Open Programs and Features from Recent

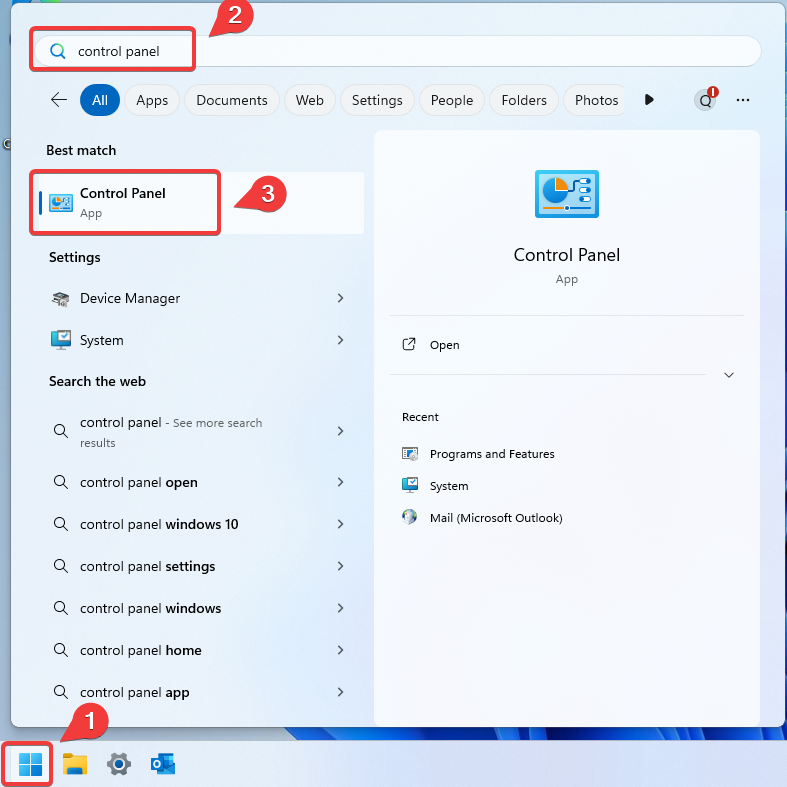coord(491,454)
